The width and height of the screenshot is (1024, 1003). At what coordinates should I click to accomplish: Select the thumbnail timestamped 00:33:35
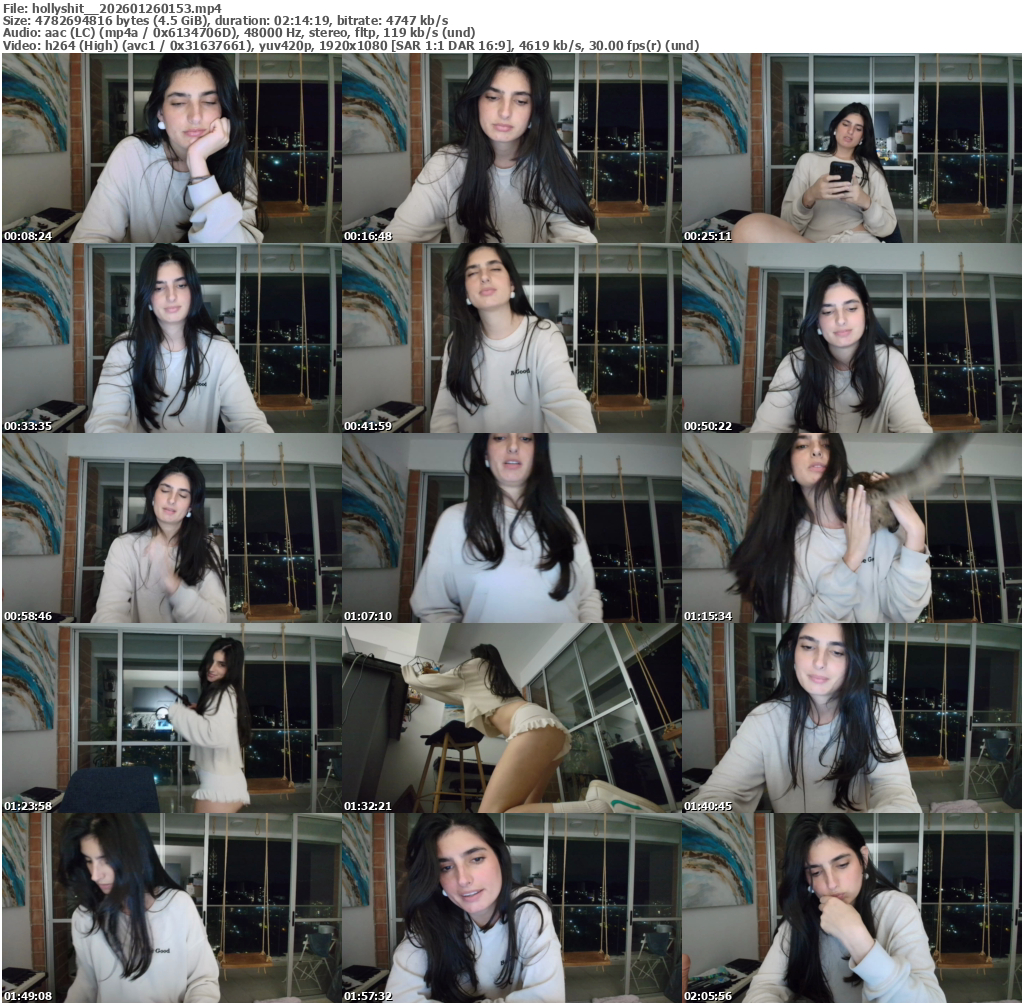pos(171,338)
